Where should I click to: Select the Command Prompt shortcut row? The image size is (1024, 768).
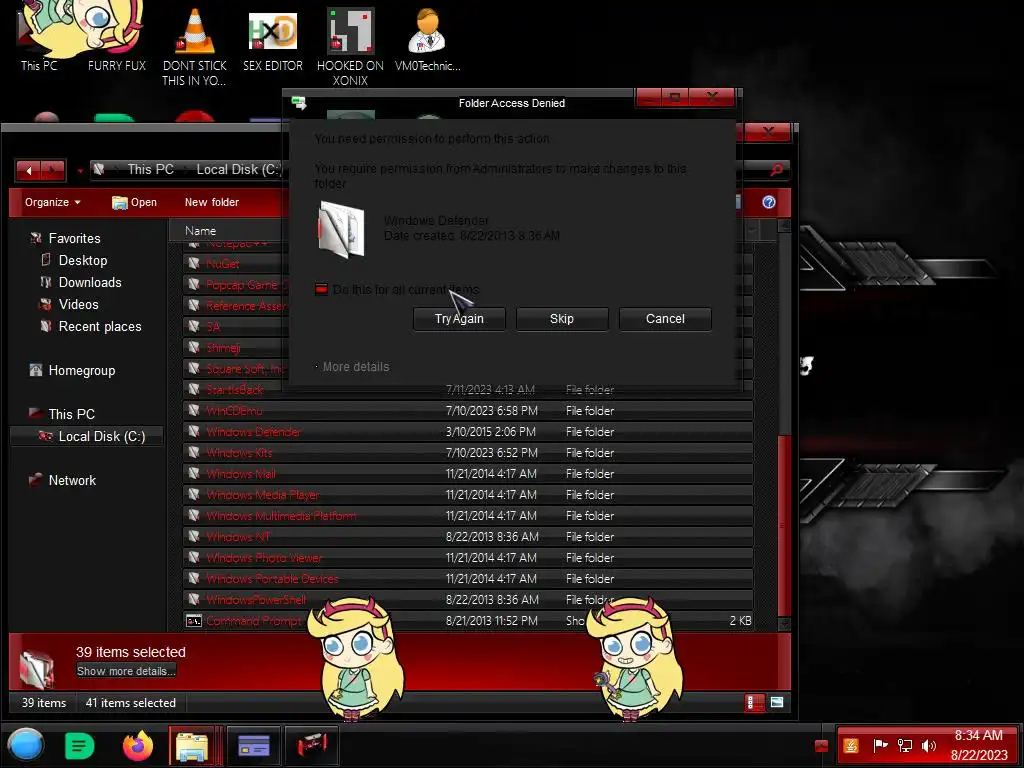pyautogui.click(x=468, y=620)
